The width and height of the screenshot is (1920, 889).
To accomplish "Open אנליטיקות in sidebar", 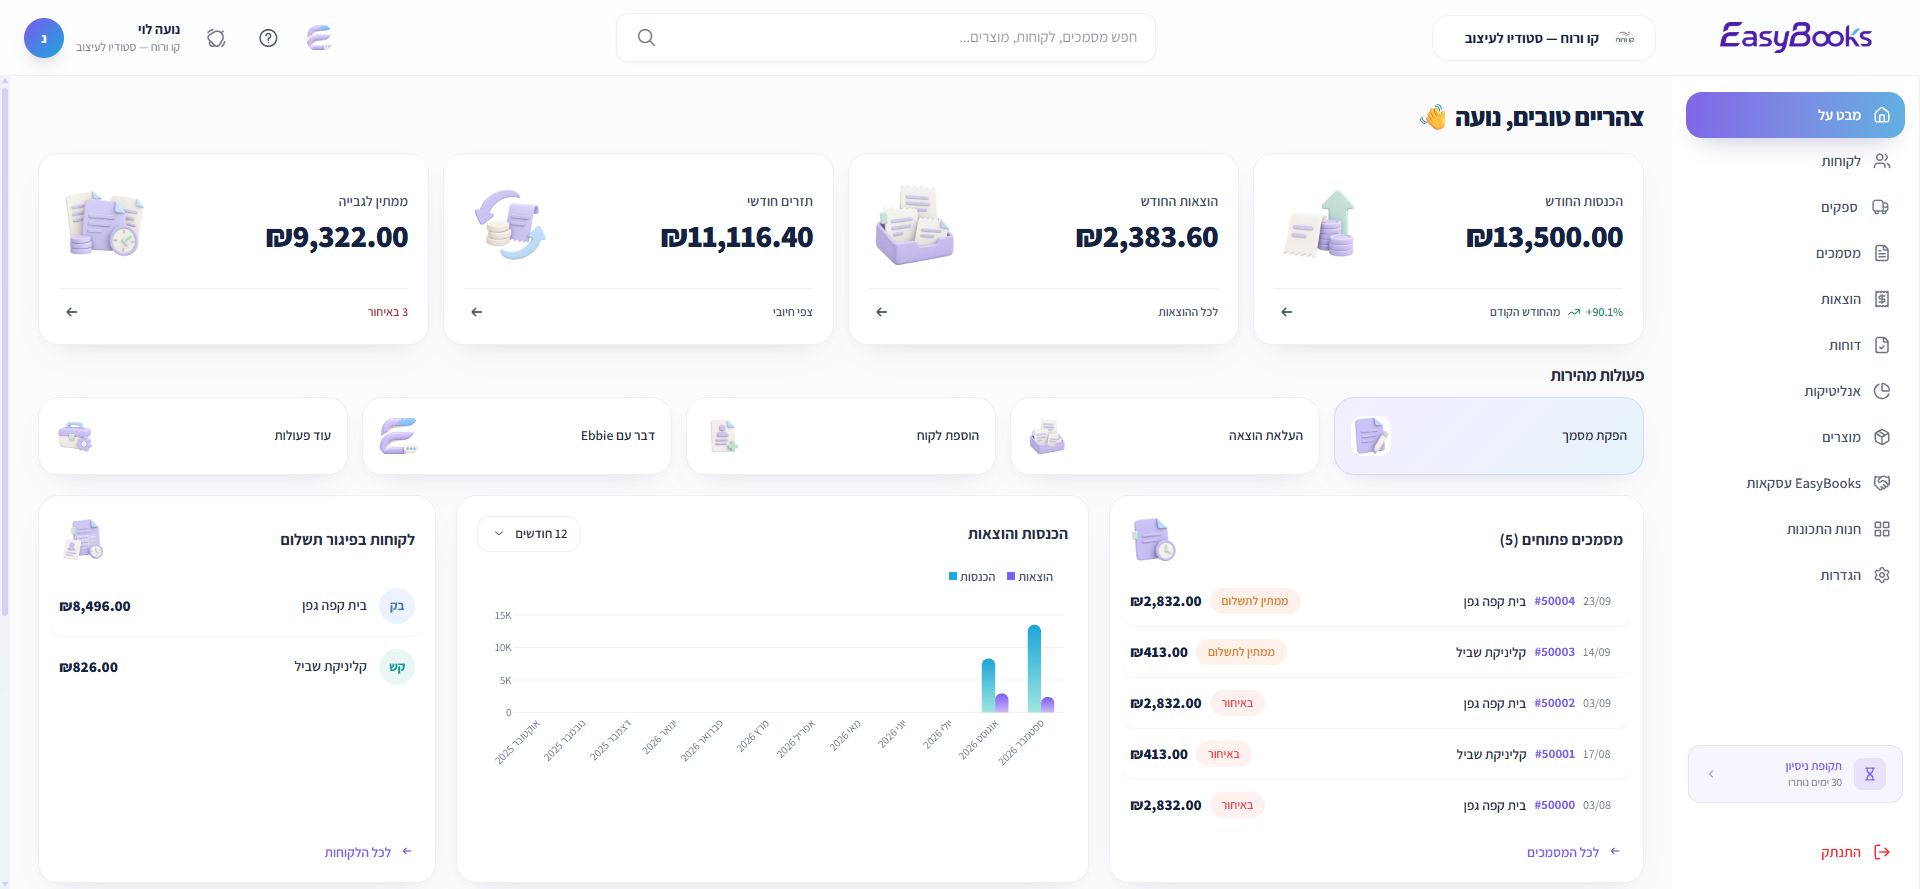I will point(1795,391).
